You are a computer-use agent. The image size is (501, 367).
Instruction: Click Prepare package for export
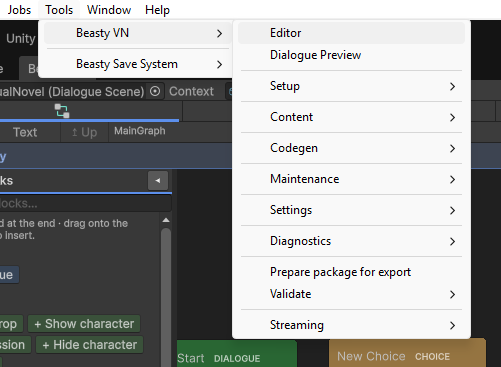point(351,272)
